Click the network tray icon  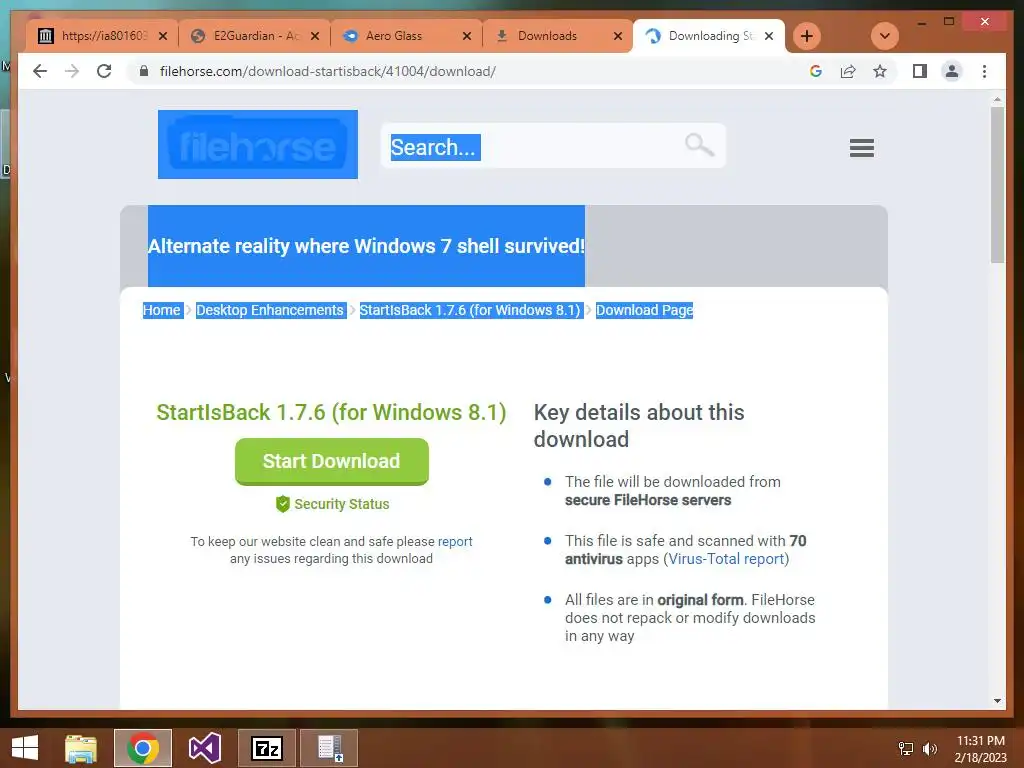[x=905, y=748]
